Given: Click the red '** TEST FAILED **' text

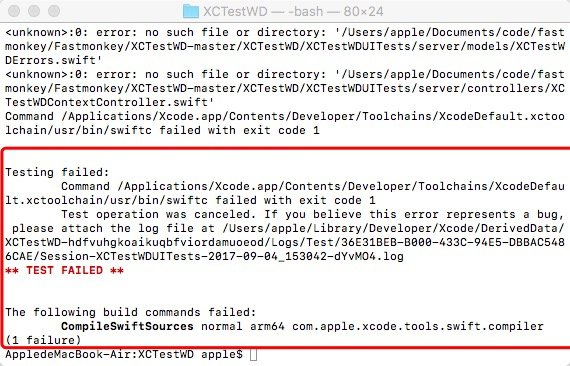Looking at the screenshot, I should click(x=64, y=270).
